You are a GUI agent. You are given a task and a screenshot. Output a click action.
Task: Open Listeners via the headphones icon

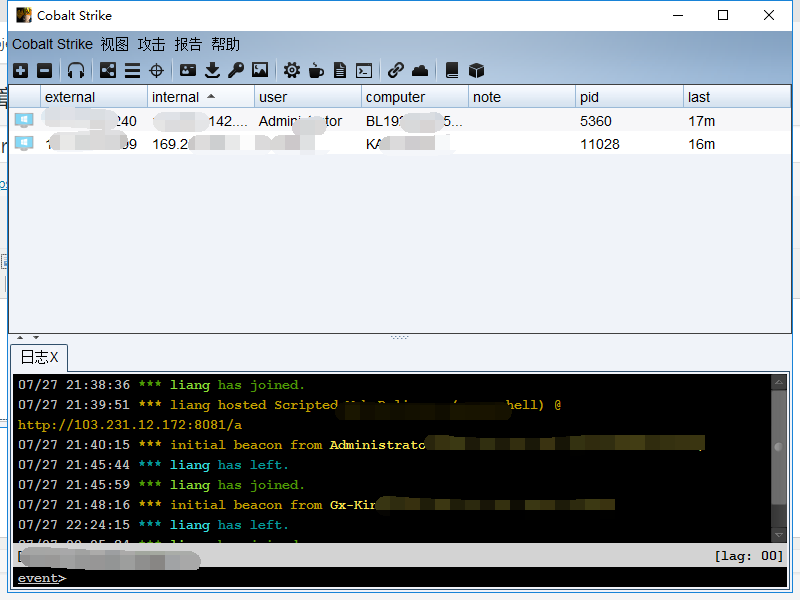tap(76, 70)
